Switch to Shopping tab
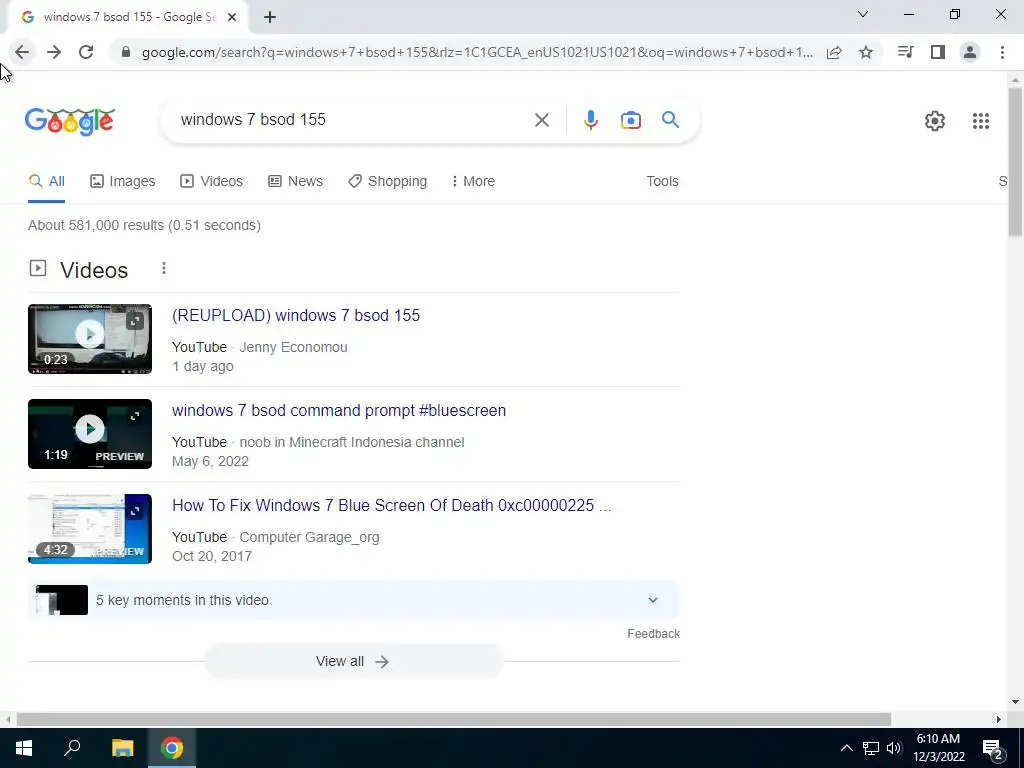 tap(387, 181)
